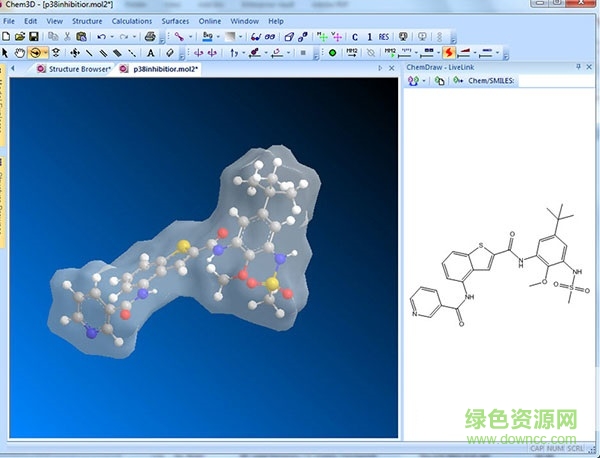Close the ChemDraw LiveLink panel
This screenshot has width=600, height=458.
pyautogui.click(x=593, y=67)
